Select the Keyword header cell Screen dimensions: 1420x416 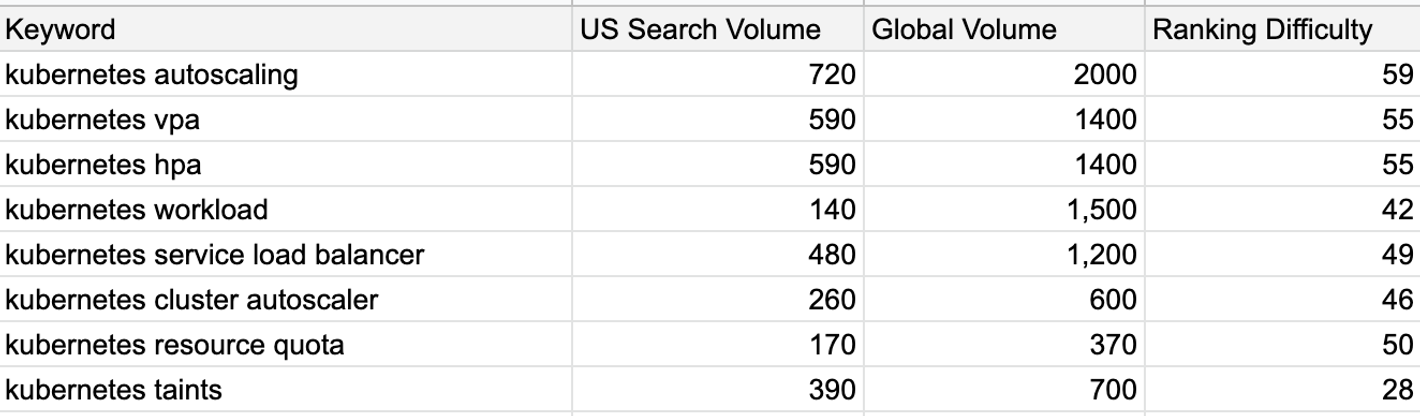(286, 29)
